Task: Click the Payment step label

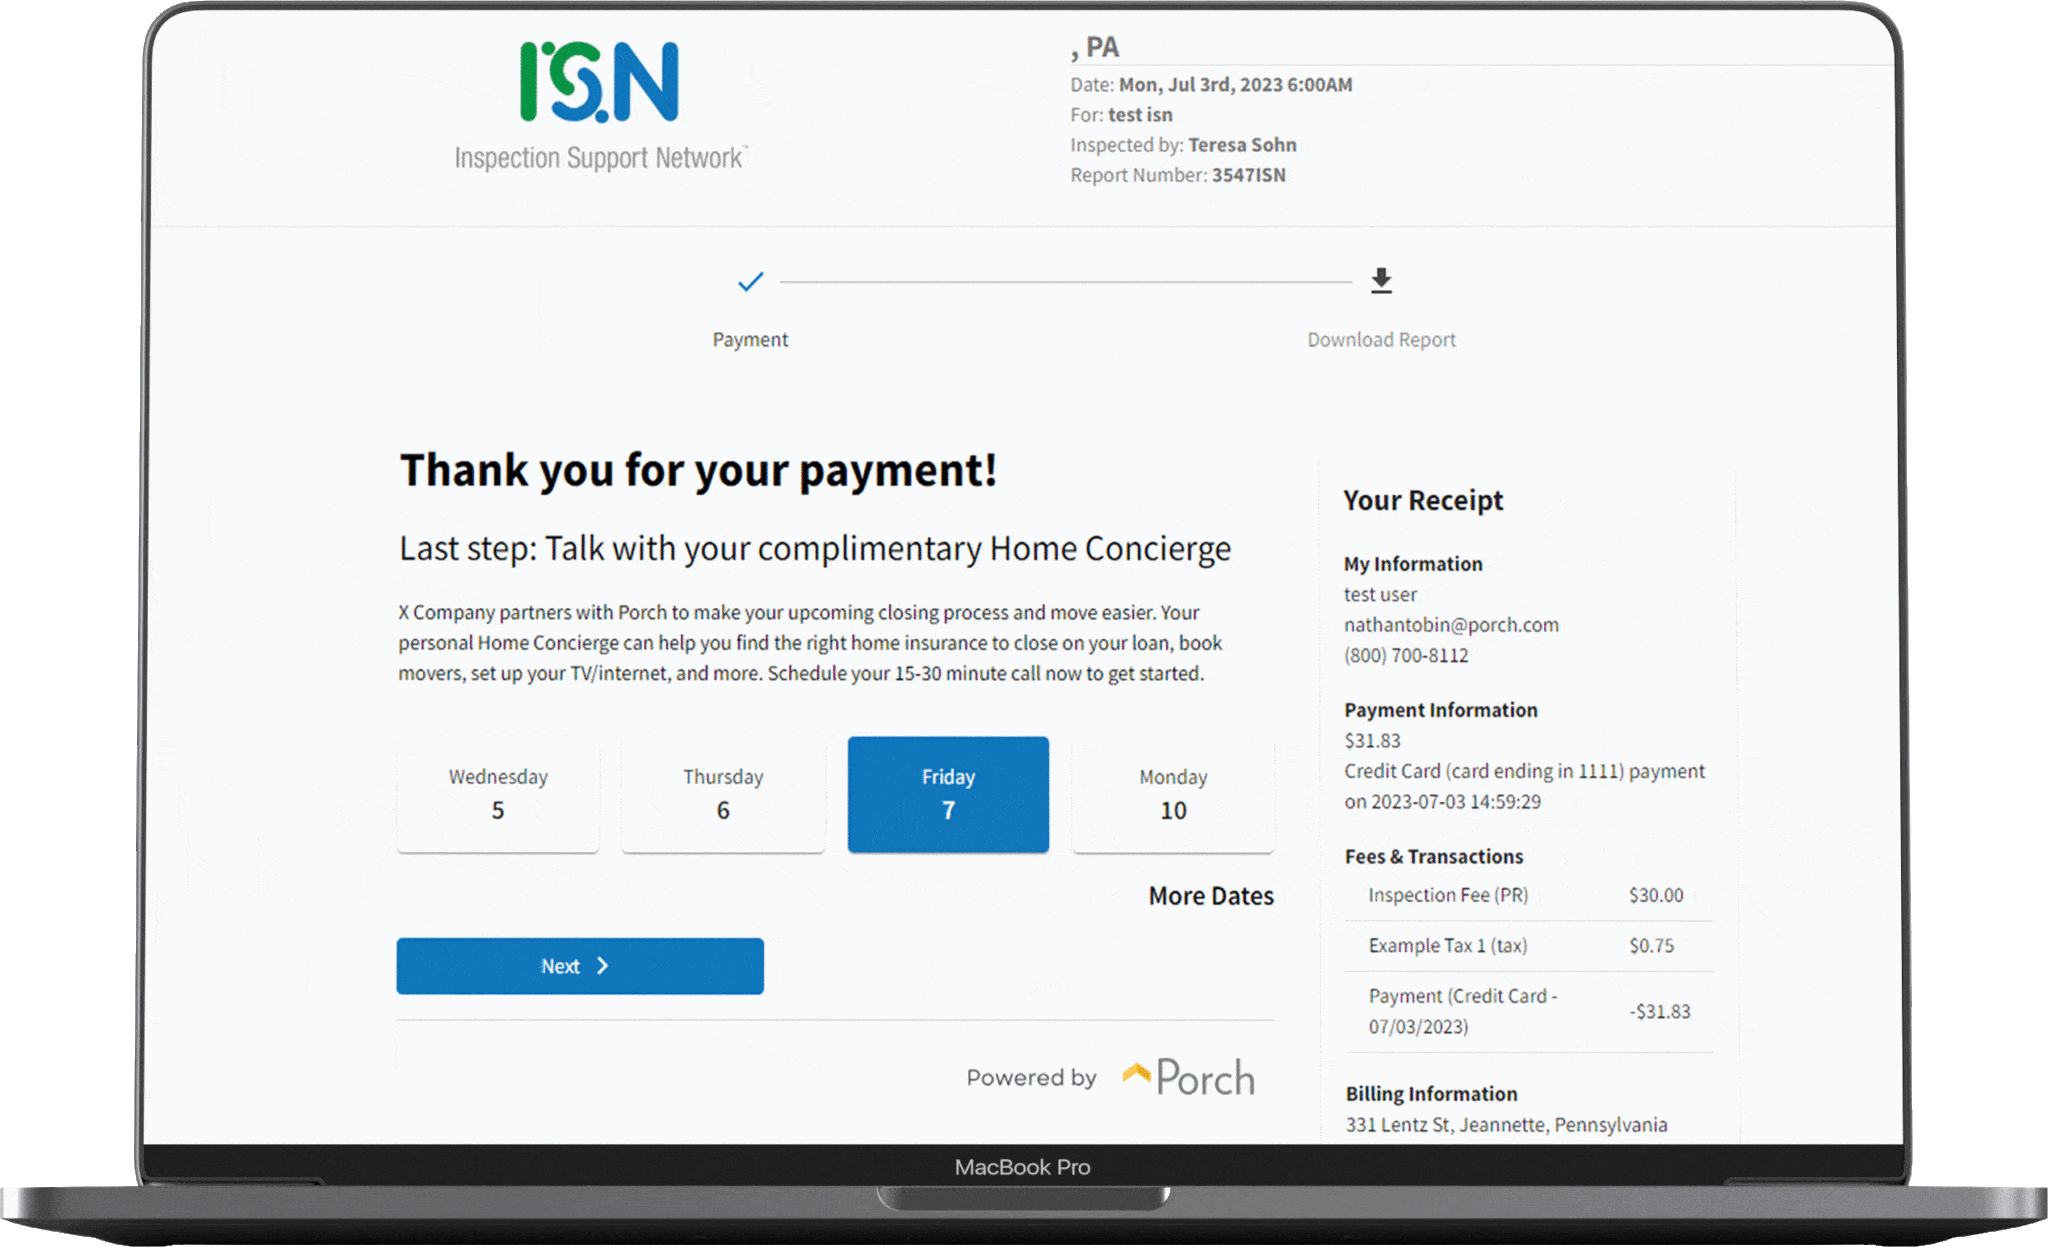Action: (x=750, y=339)
